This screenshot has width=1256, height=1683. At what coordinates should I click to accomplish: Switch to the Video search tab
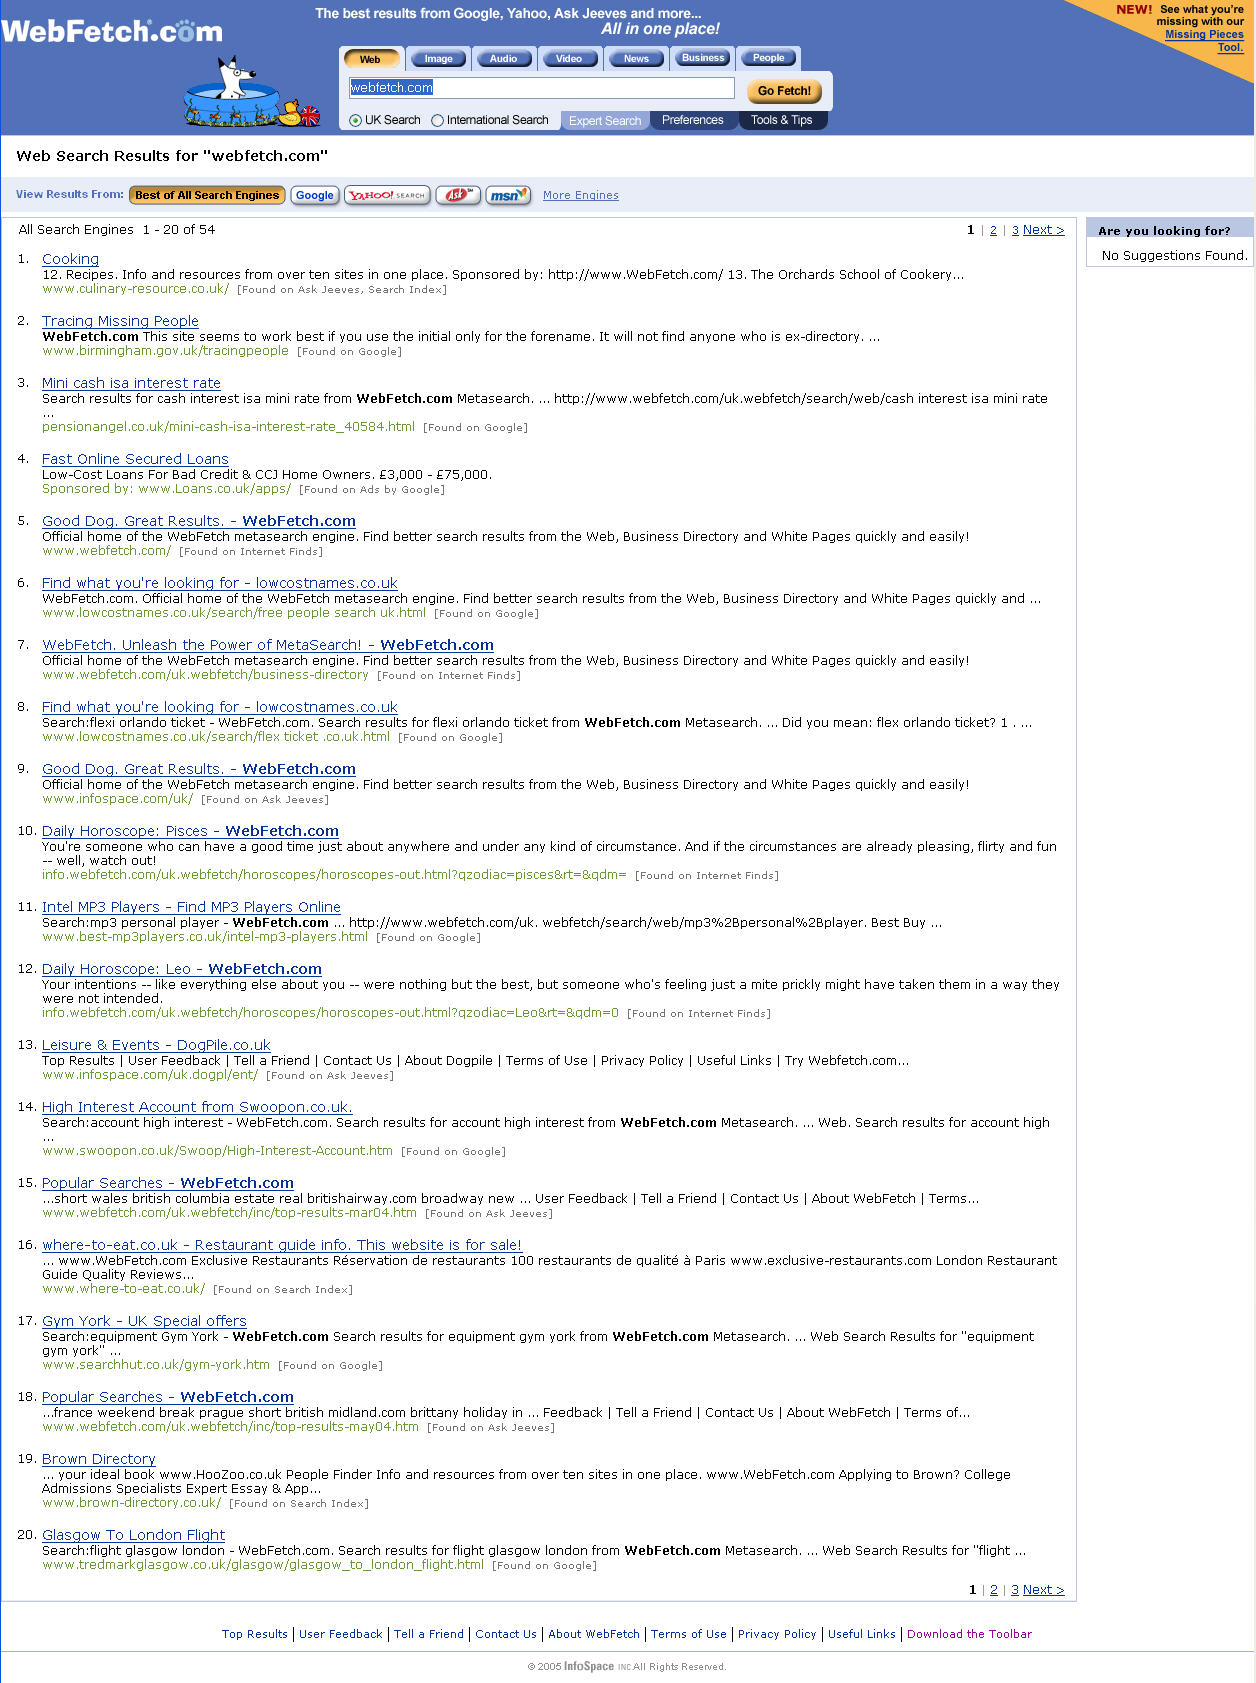pos(568,59)
